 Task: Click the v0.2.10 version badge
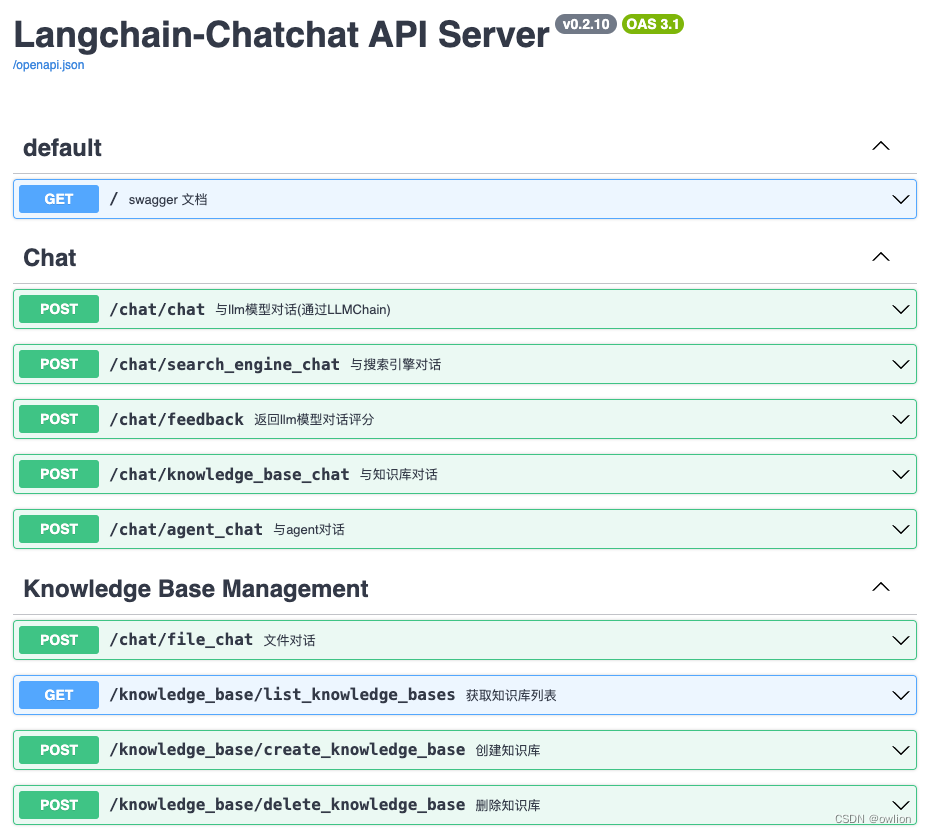(586, 24)
